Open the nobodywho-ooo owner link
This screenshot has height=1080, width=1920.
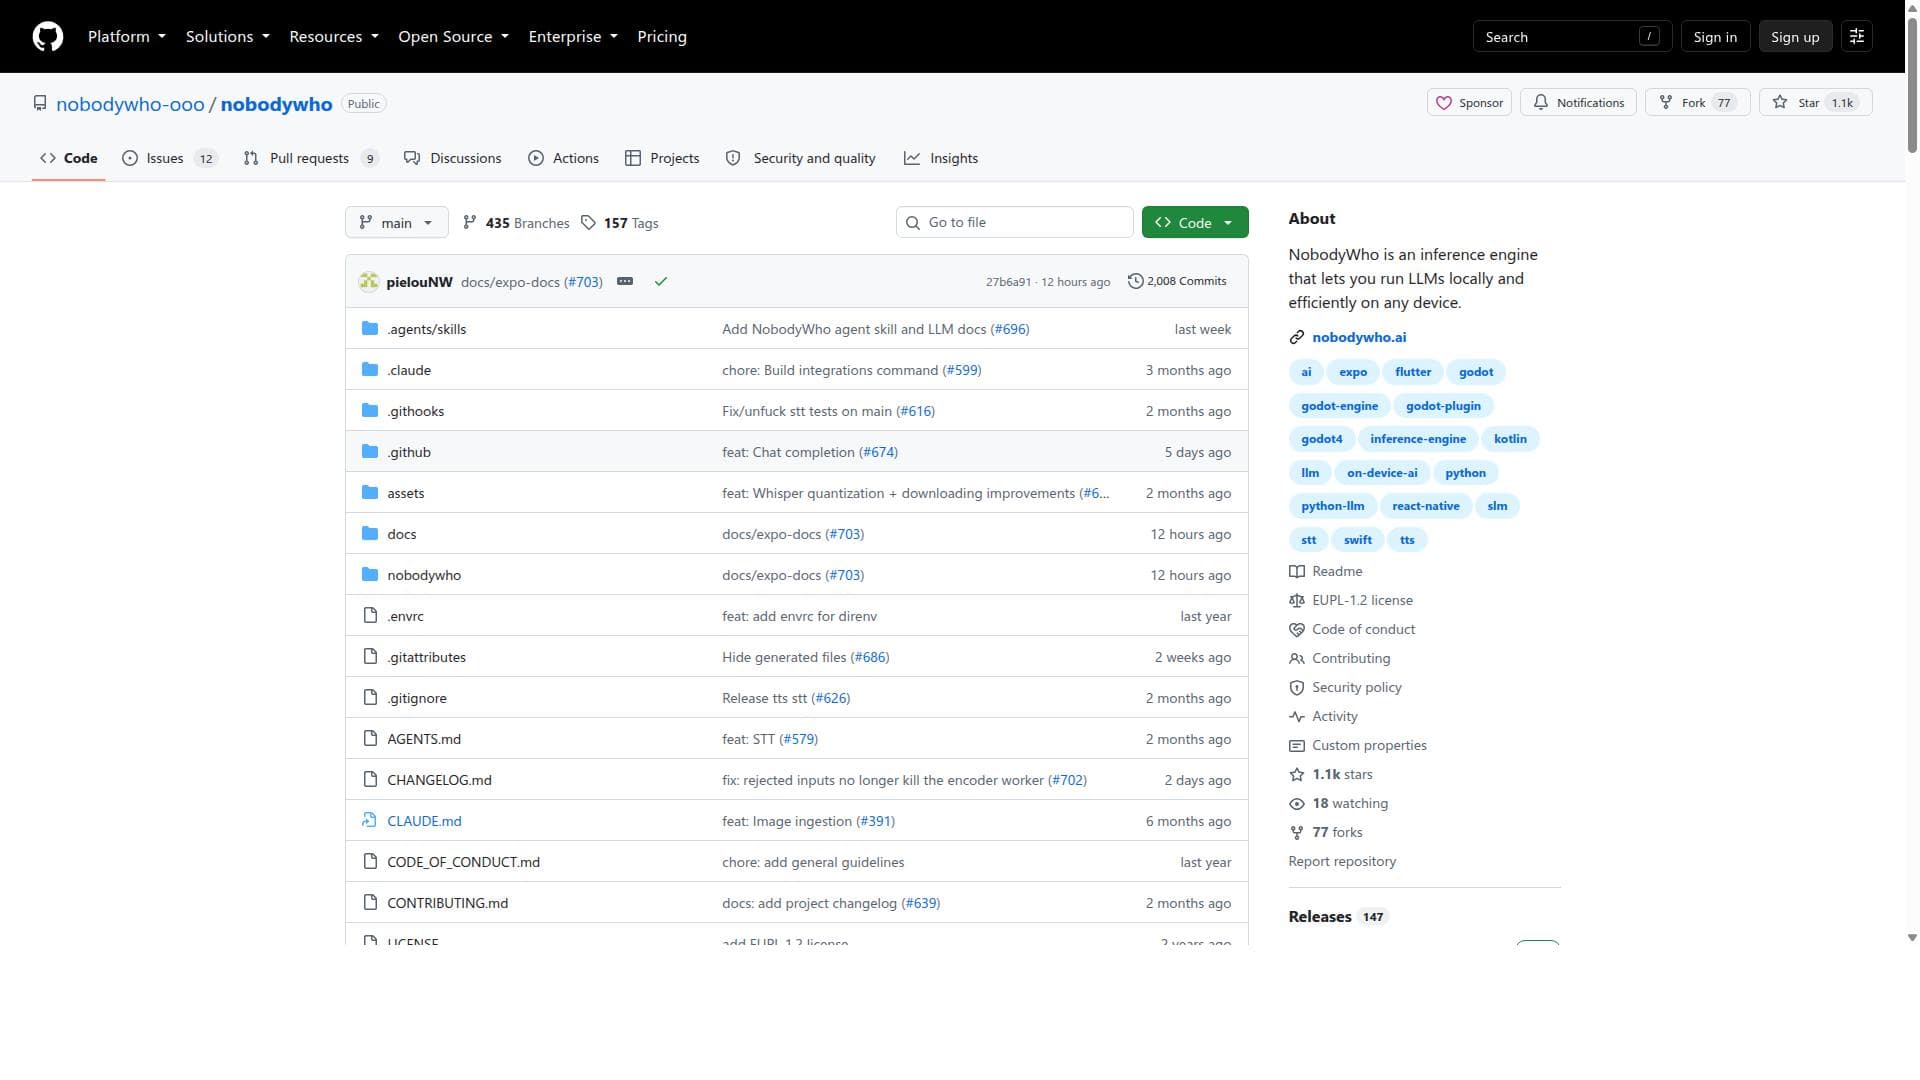pyautogui.click(x=130, y=104)
